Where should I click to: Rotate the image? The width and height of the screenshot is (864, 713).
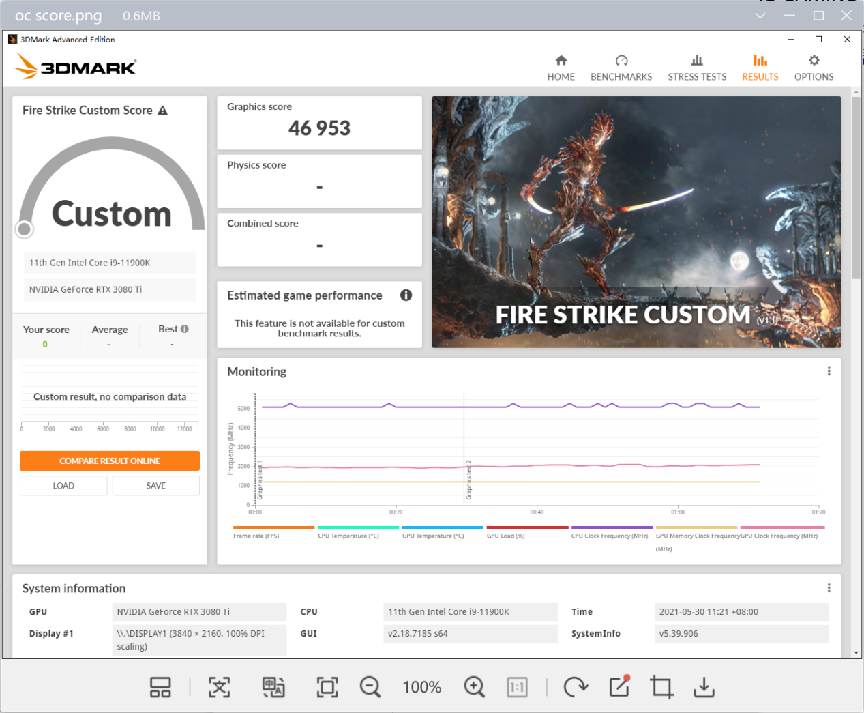point(574,687)
